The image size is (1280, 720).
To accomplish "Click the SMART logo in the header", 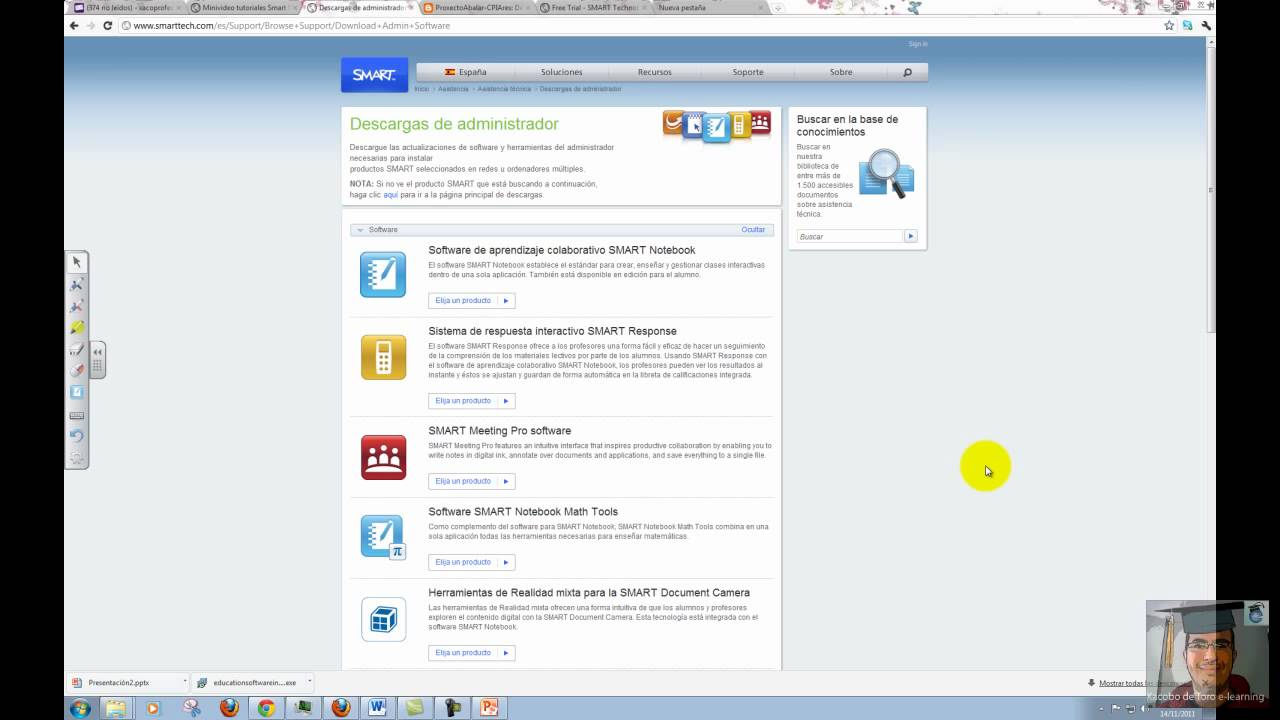I will 374,75.
